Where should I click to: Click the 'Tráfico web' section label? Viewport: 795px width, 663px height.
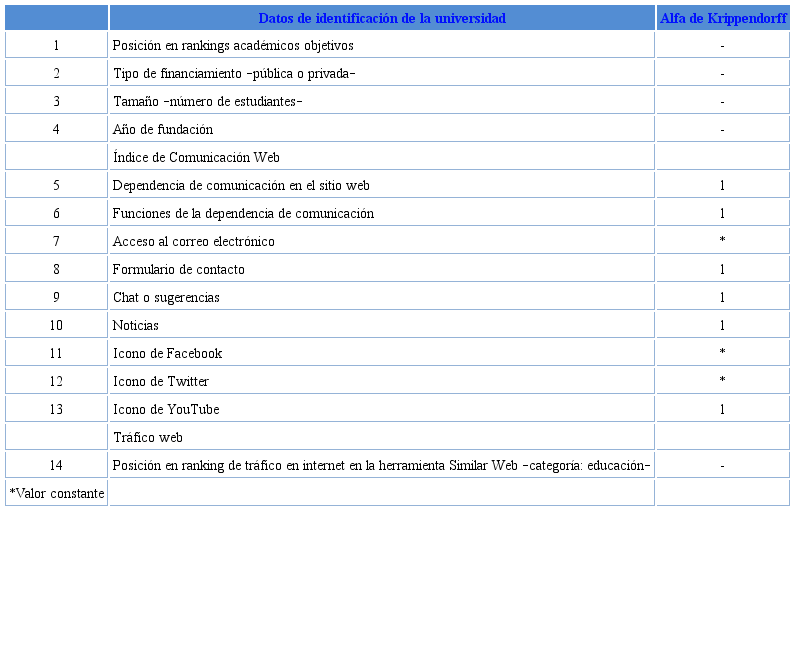point(148,438)
